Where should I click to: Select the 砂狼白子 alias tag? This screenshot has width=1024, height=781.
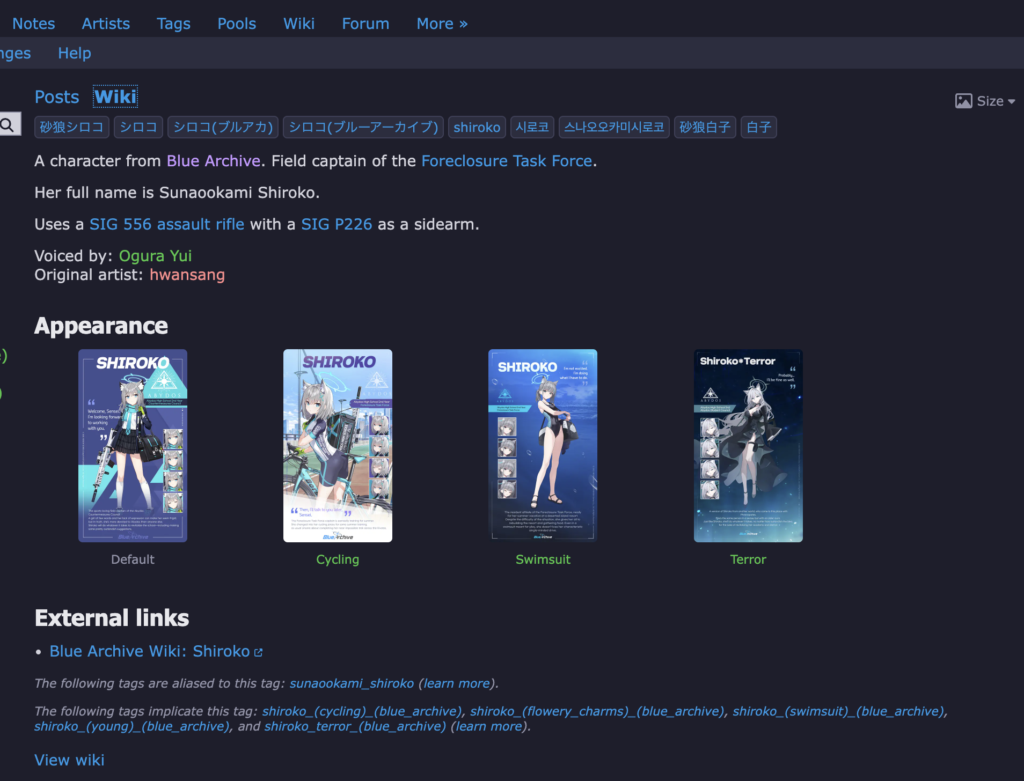[x=705, y=127]
